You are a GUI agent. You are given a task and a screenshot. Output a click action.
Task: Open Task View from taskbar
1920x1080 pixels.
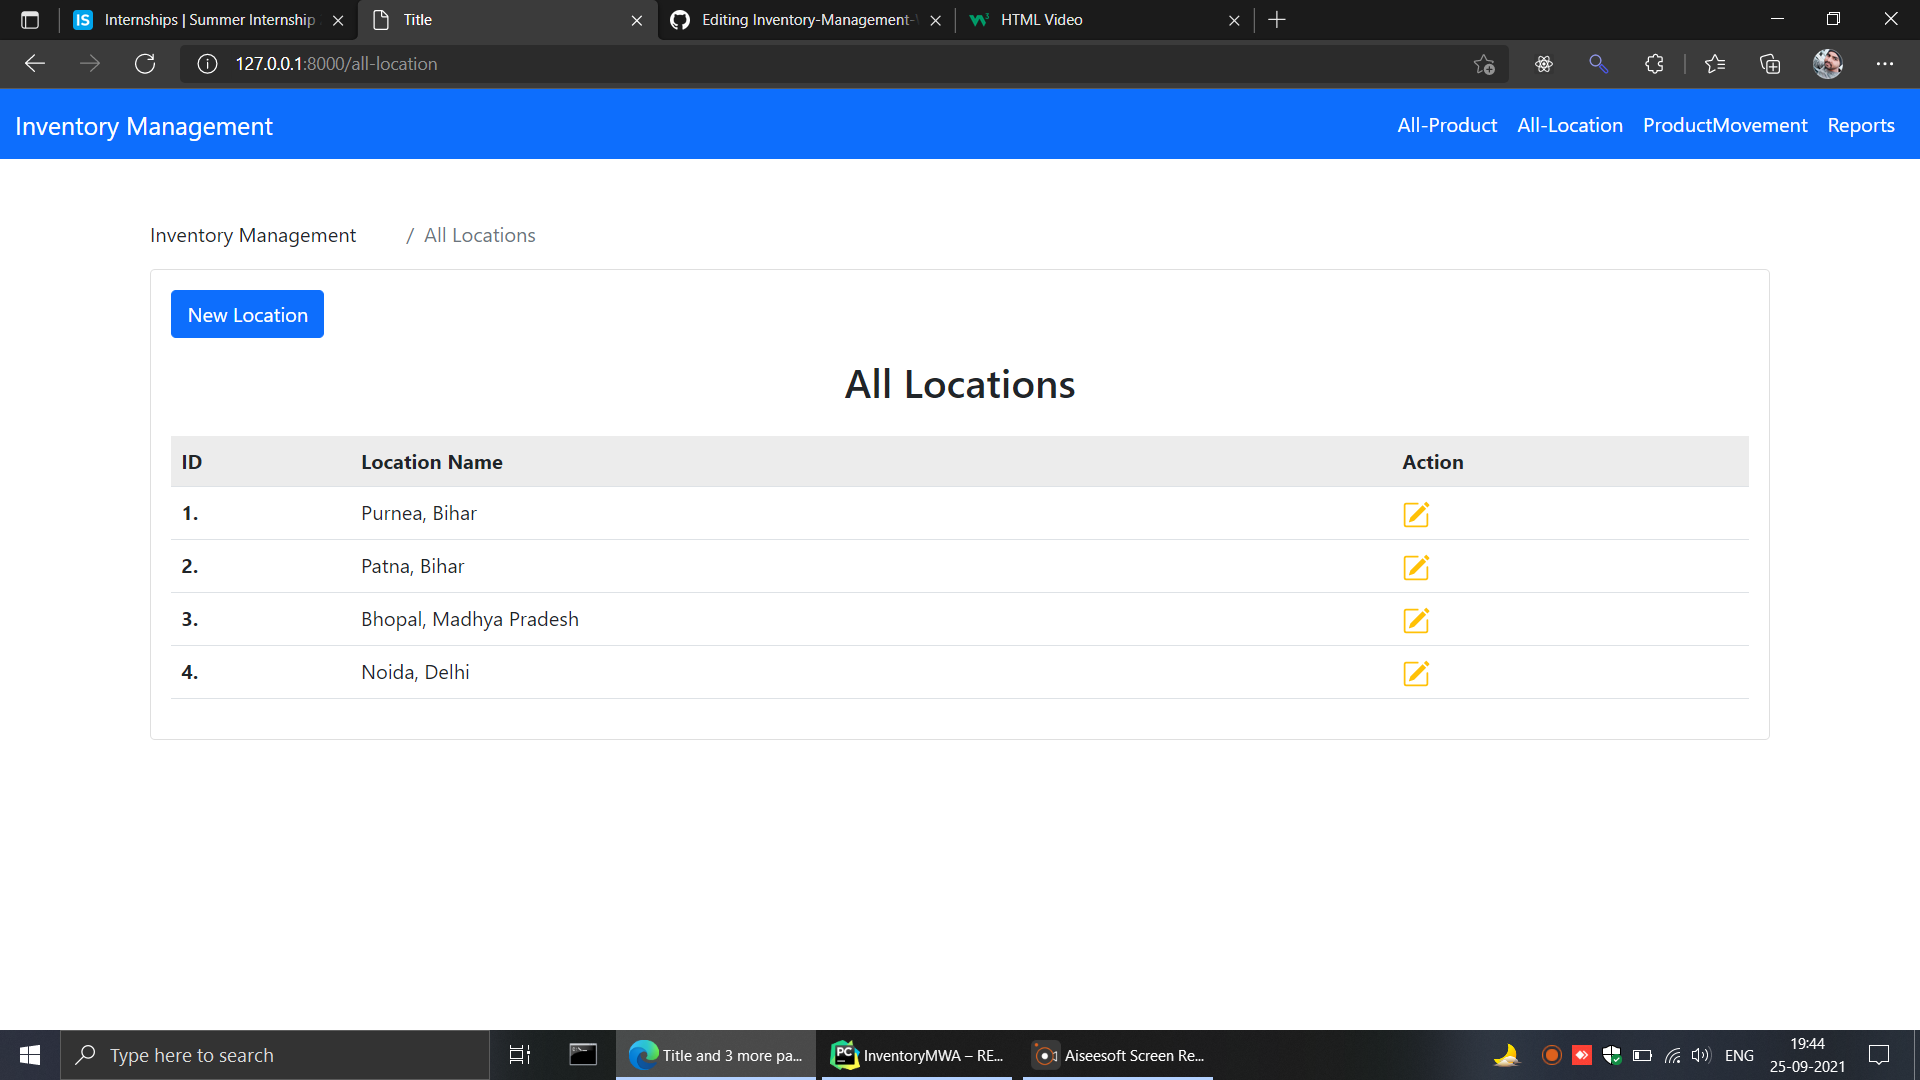(519, 1054)
